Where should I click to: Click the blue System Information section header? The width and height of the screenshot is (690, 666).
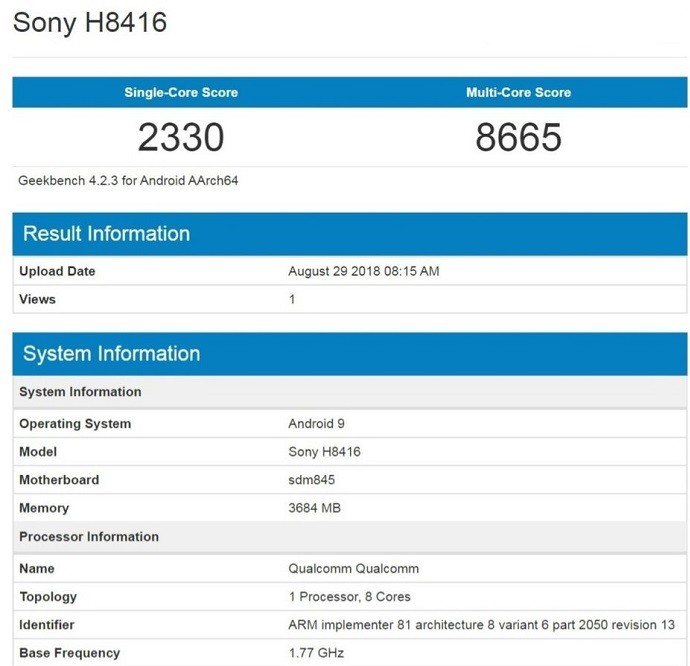350,354
